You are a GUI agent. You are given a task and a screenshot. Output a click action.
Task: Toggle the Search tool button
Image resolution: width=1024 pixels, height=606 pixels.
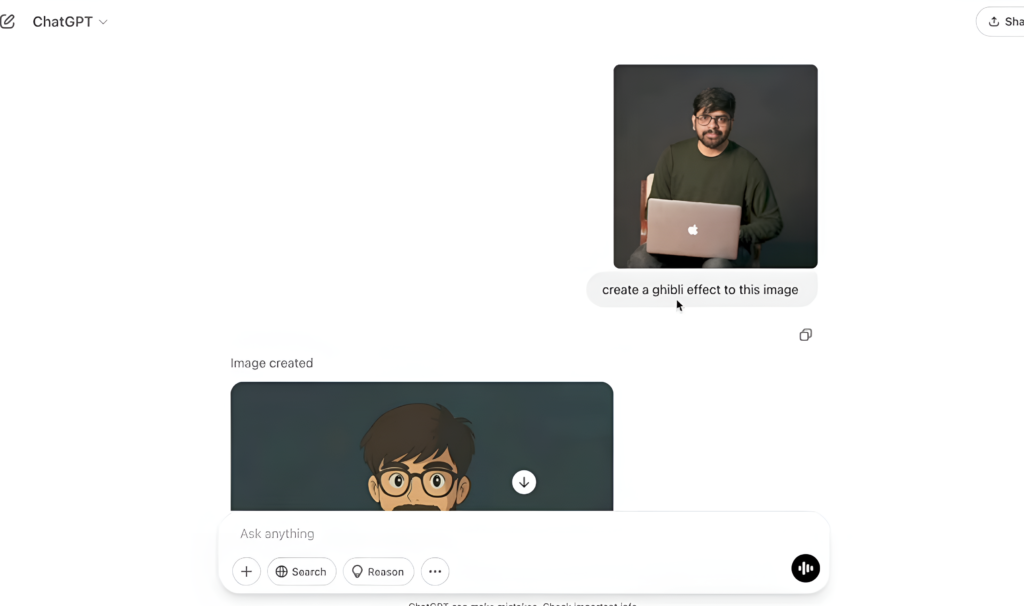(x=301, y=571)
